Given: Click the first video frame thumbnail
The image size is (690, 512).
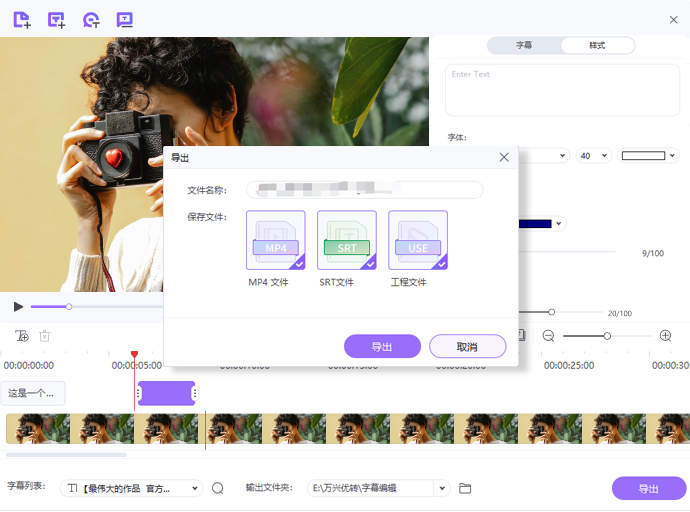Looking at the screenshot, I should click(38, 428).
